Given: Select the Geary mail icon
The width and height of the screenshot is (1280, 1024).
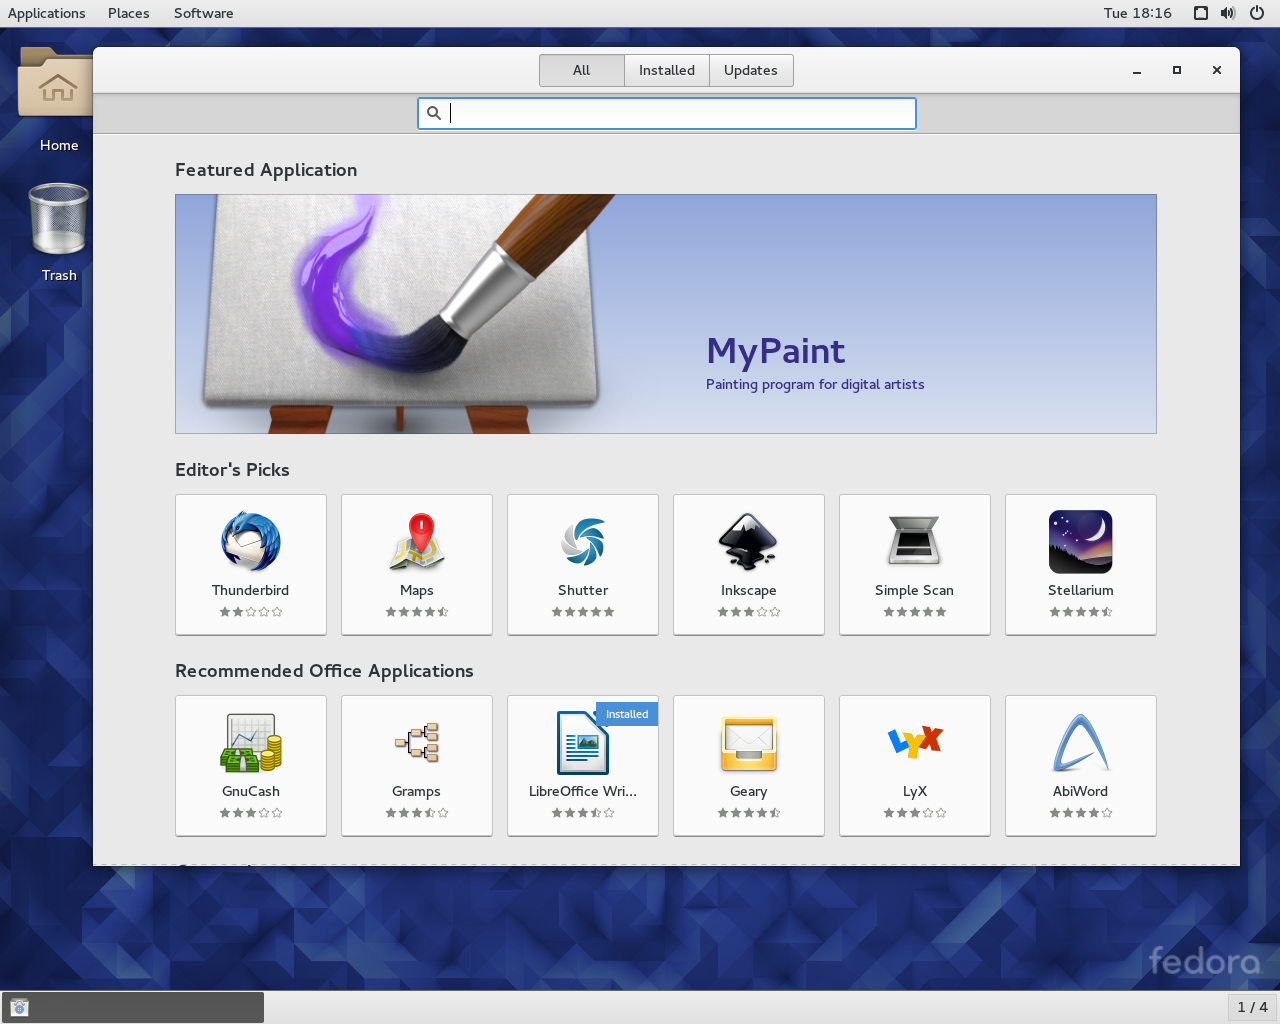Looking at the screenshot, I should click(x=749, y=743).
